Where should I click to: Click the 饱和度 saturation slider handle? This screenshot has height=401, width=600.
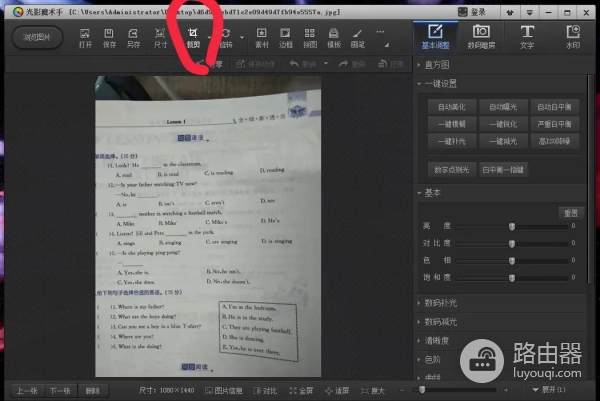pyautogui.click(x=512, y=278)
